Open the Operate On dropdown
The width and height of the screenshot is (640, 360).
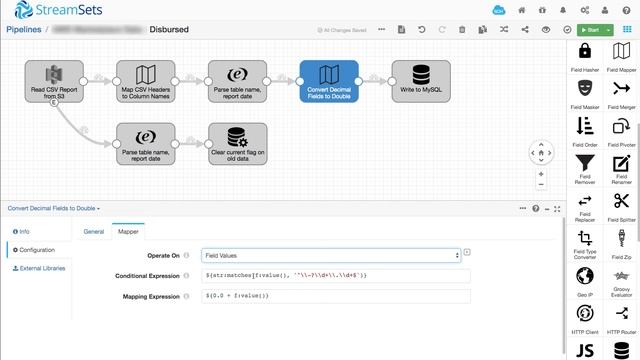(x=331, y=256)
